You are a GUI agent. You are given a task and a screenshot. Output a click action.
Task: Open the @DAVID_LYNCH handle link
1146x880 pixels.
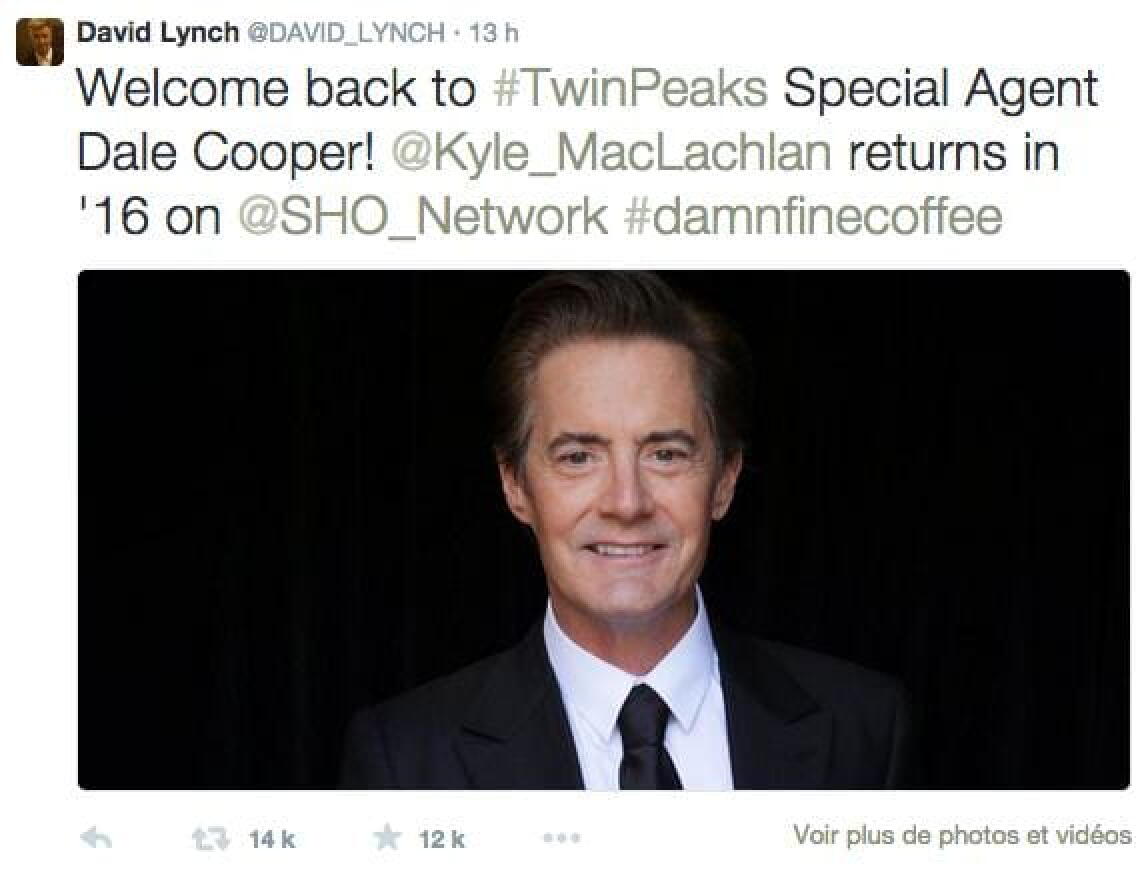click(x=345, y=33)
